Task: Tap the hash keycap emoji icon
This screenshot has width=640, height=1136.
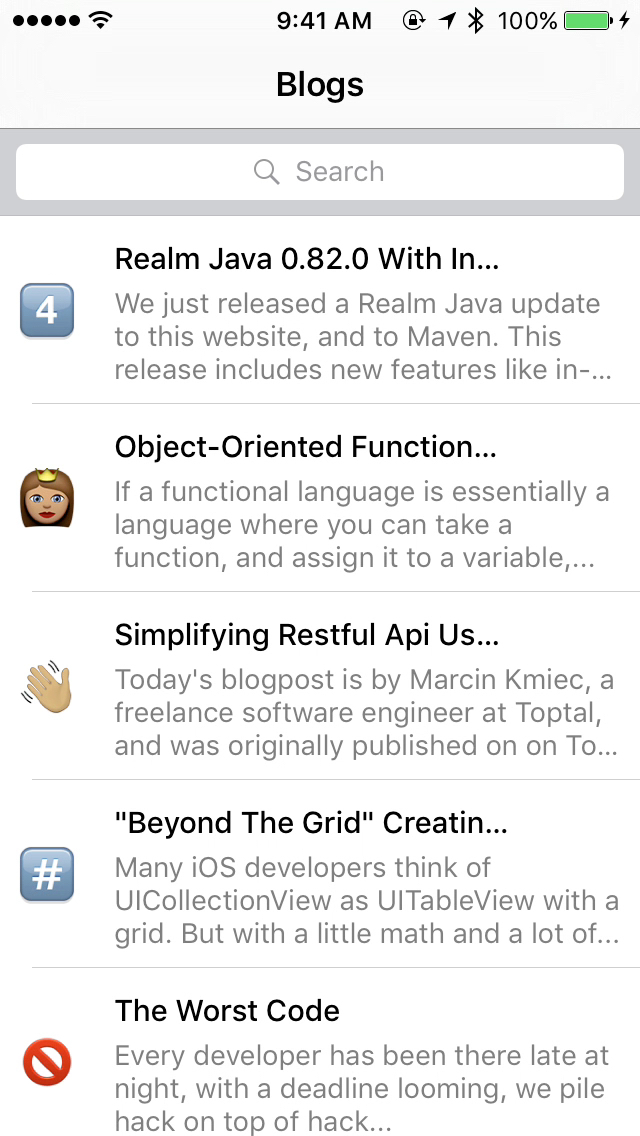Action: 47,874
